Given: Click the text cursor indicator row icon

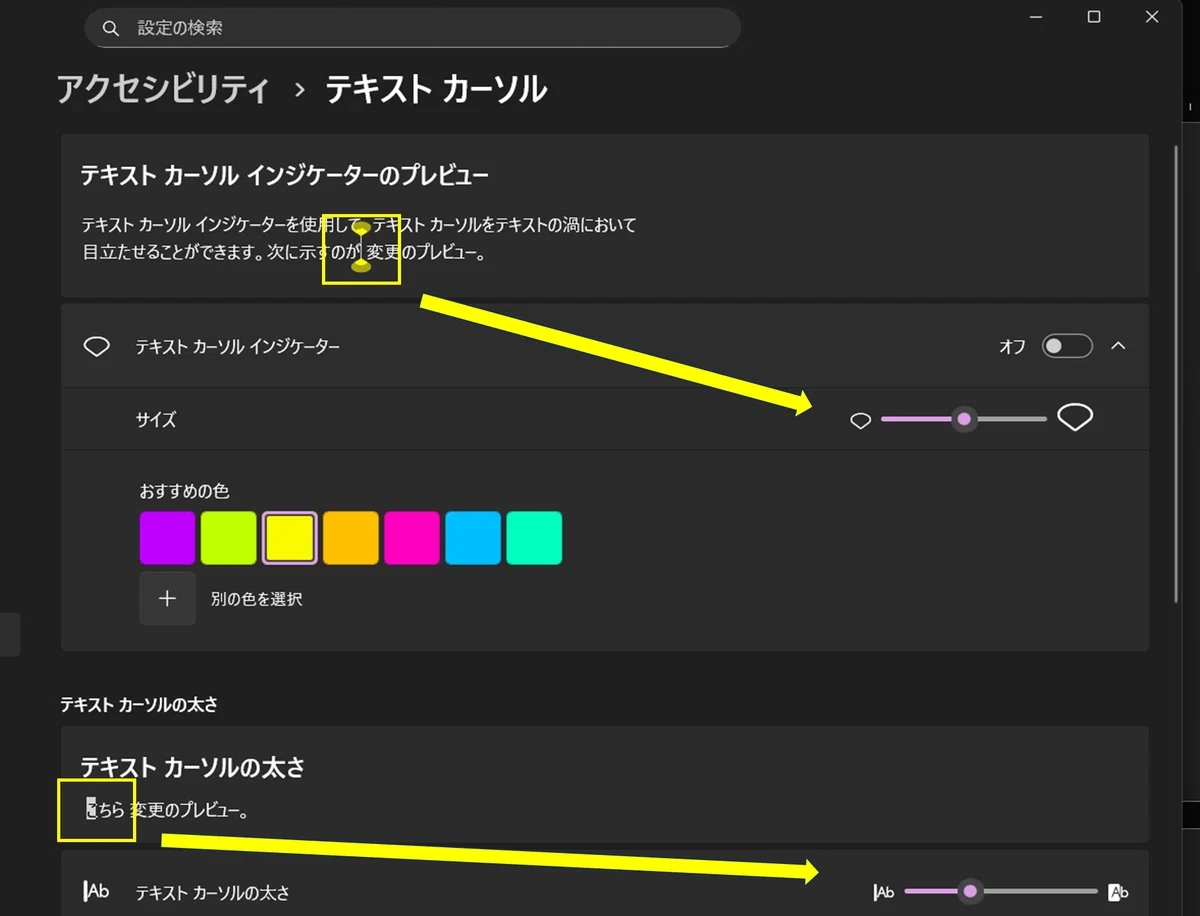Looking at the screenshot, I should point(97,346).
